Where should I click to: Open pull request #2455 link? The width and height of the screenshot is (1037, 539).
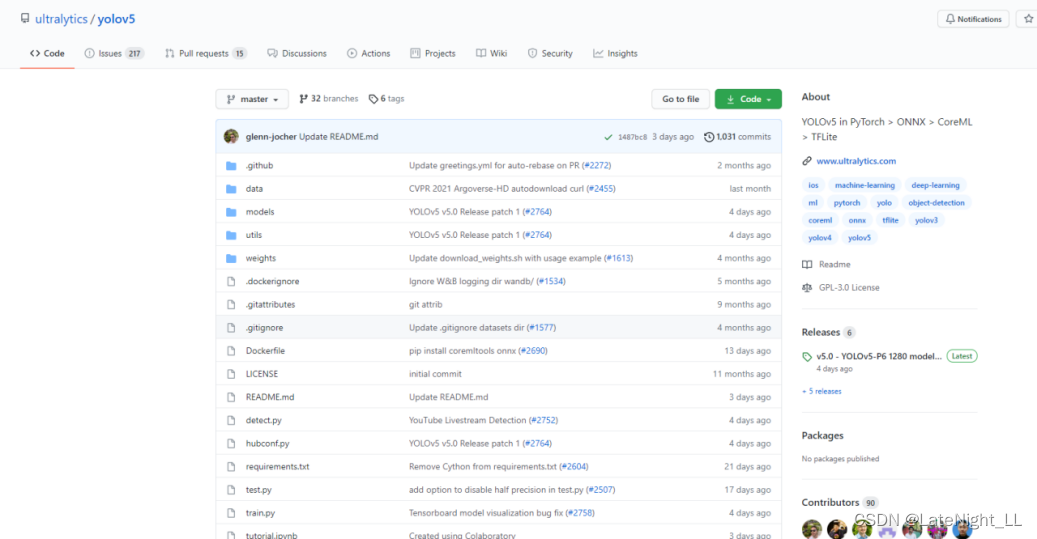click(601, 189)
